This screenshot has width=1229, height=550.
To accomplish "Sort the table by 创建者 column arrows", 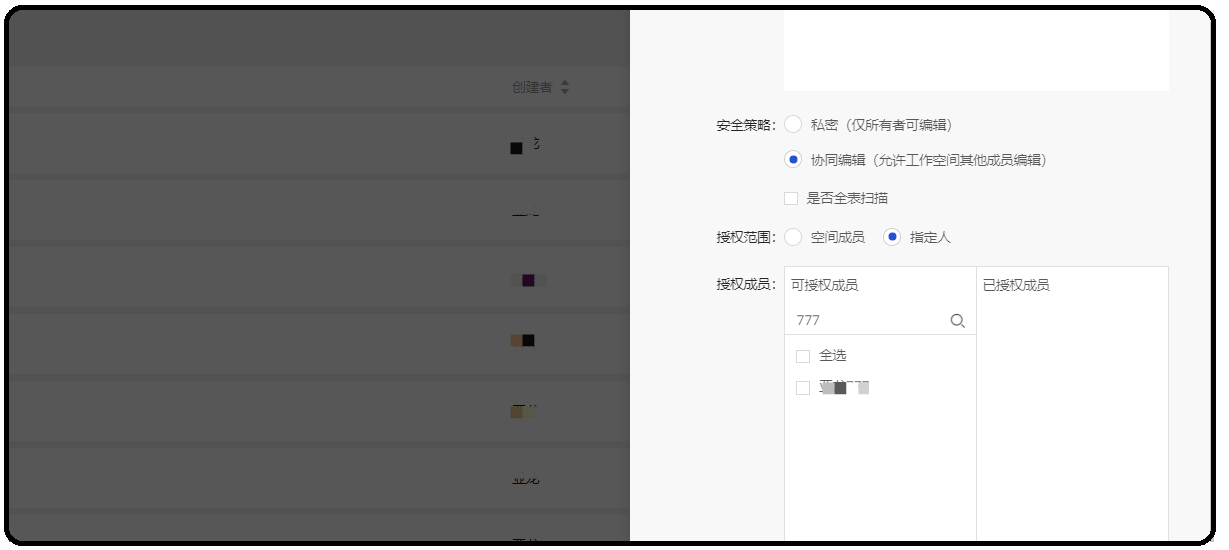I will coord(564,88).
